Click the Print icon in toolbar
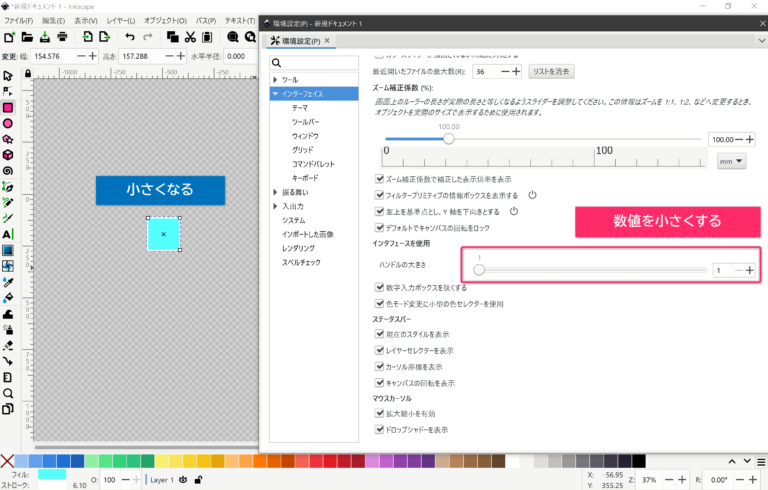The image size is (768, 490). click(x=62, y=37)
